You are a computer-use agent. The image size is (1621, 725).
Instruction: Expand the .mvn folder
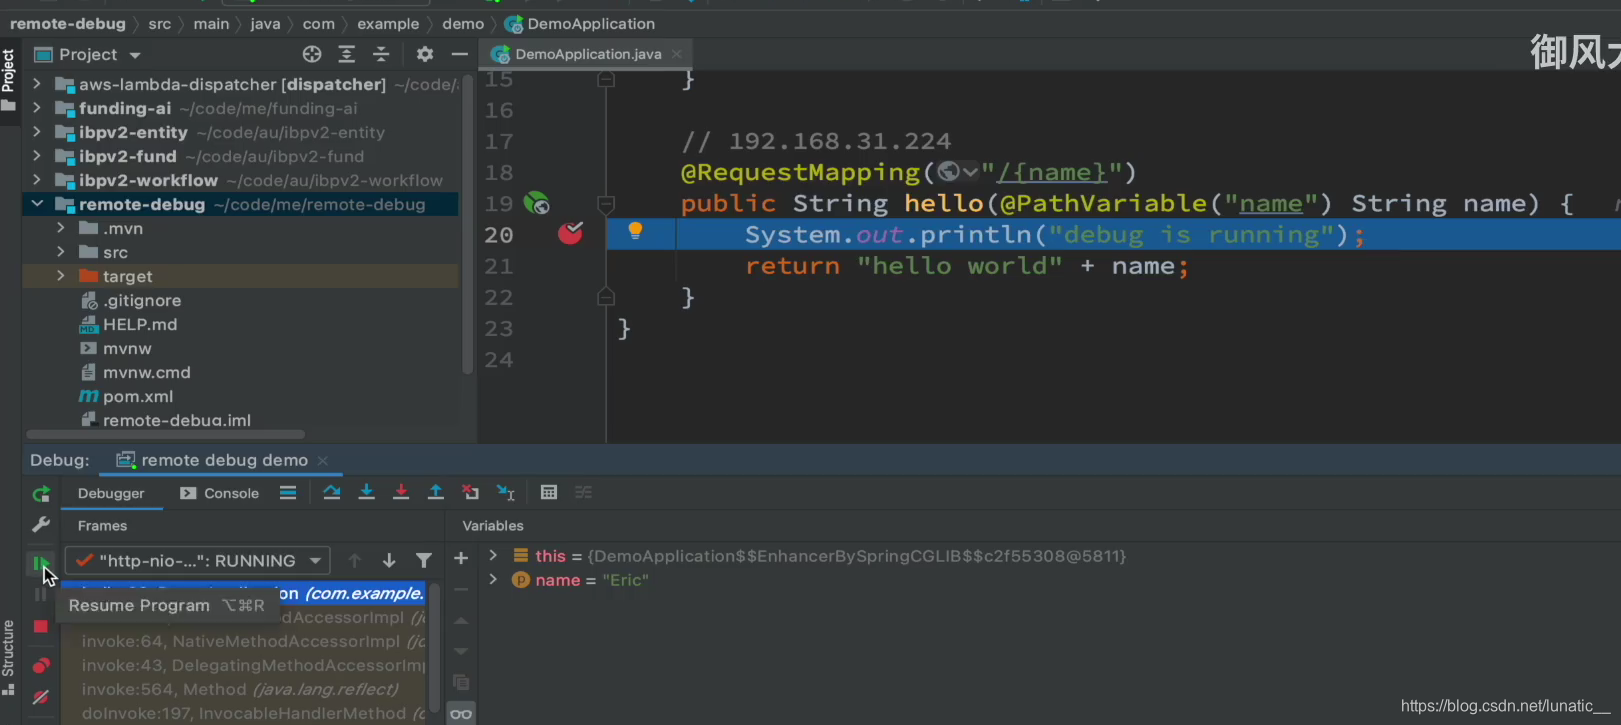pos(61,228)
